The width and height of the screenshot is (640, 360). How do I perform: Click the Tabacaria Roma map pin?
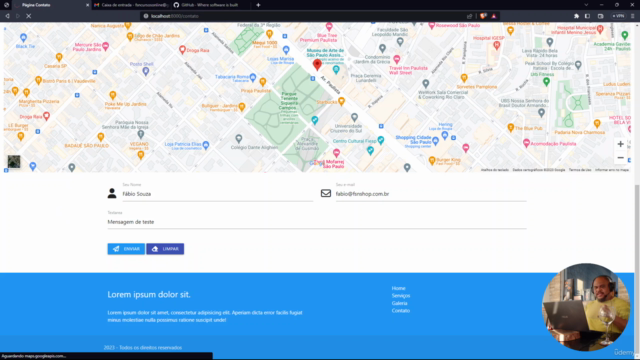[x=253, y=77]
